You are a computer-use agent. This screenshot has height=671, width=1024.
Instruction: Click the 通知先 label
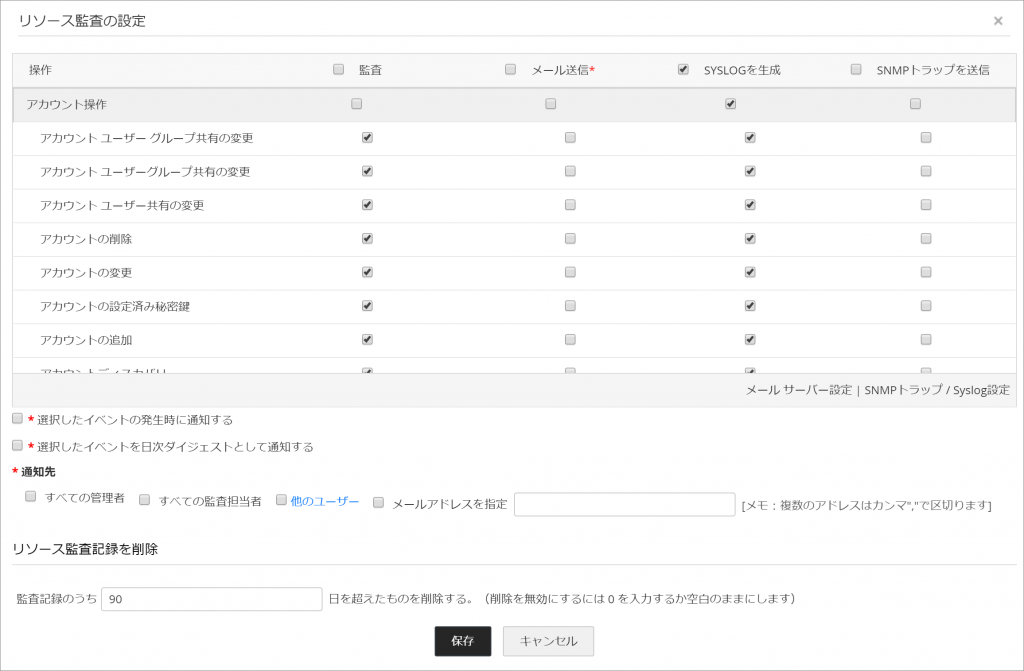pos(38,472)
